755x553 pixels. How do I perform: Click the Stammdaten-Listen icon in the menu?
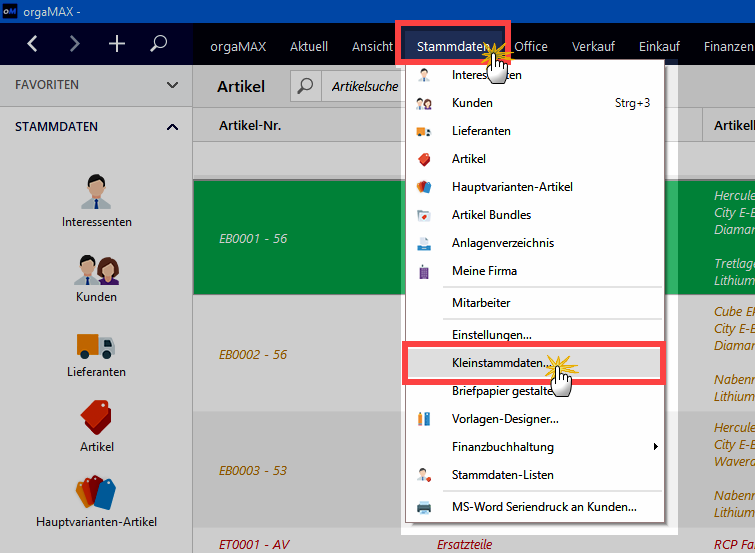424,475
